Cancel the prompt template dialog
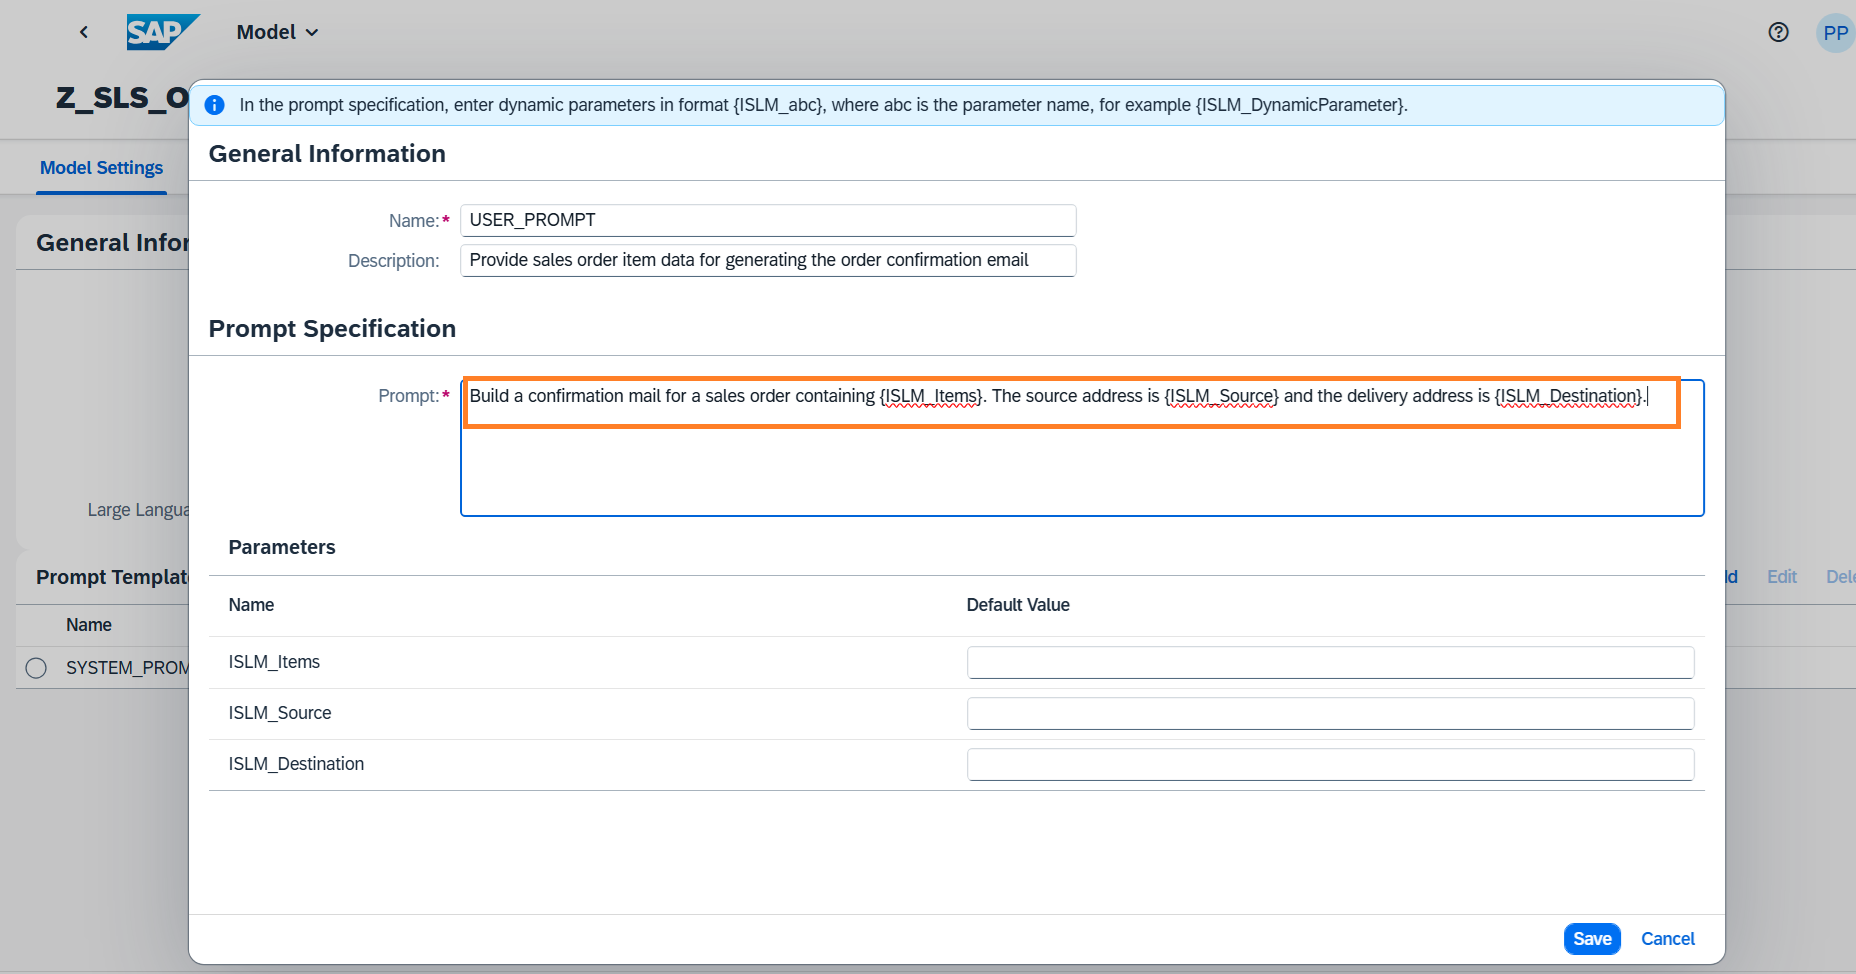This screenshot has width=1856, height=974. click(1667, 939)
